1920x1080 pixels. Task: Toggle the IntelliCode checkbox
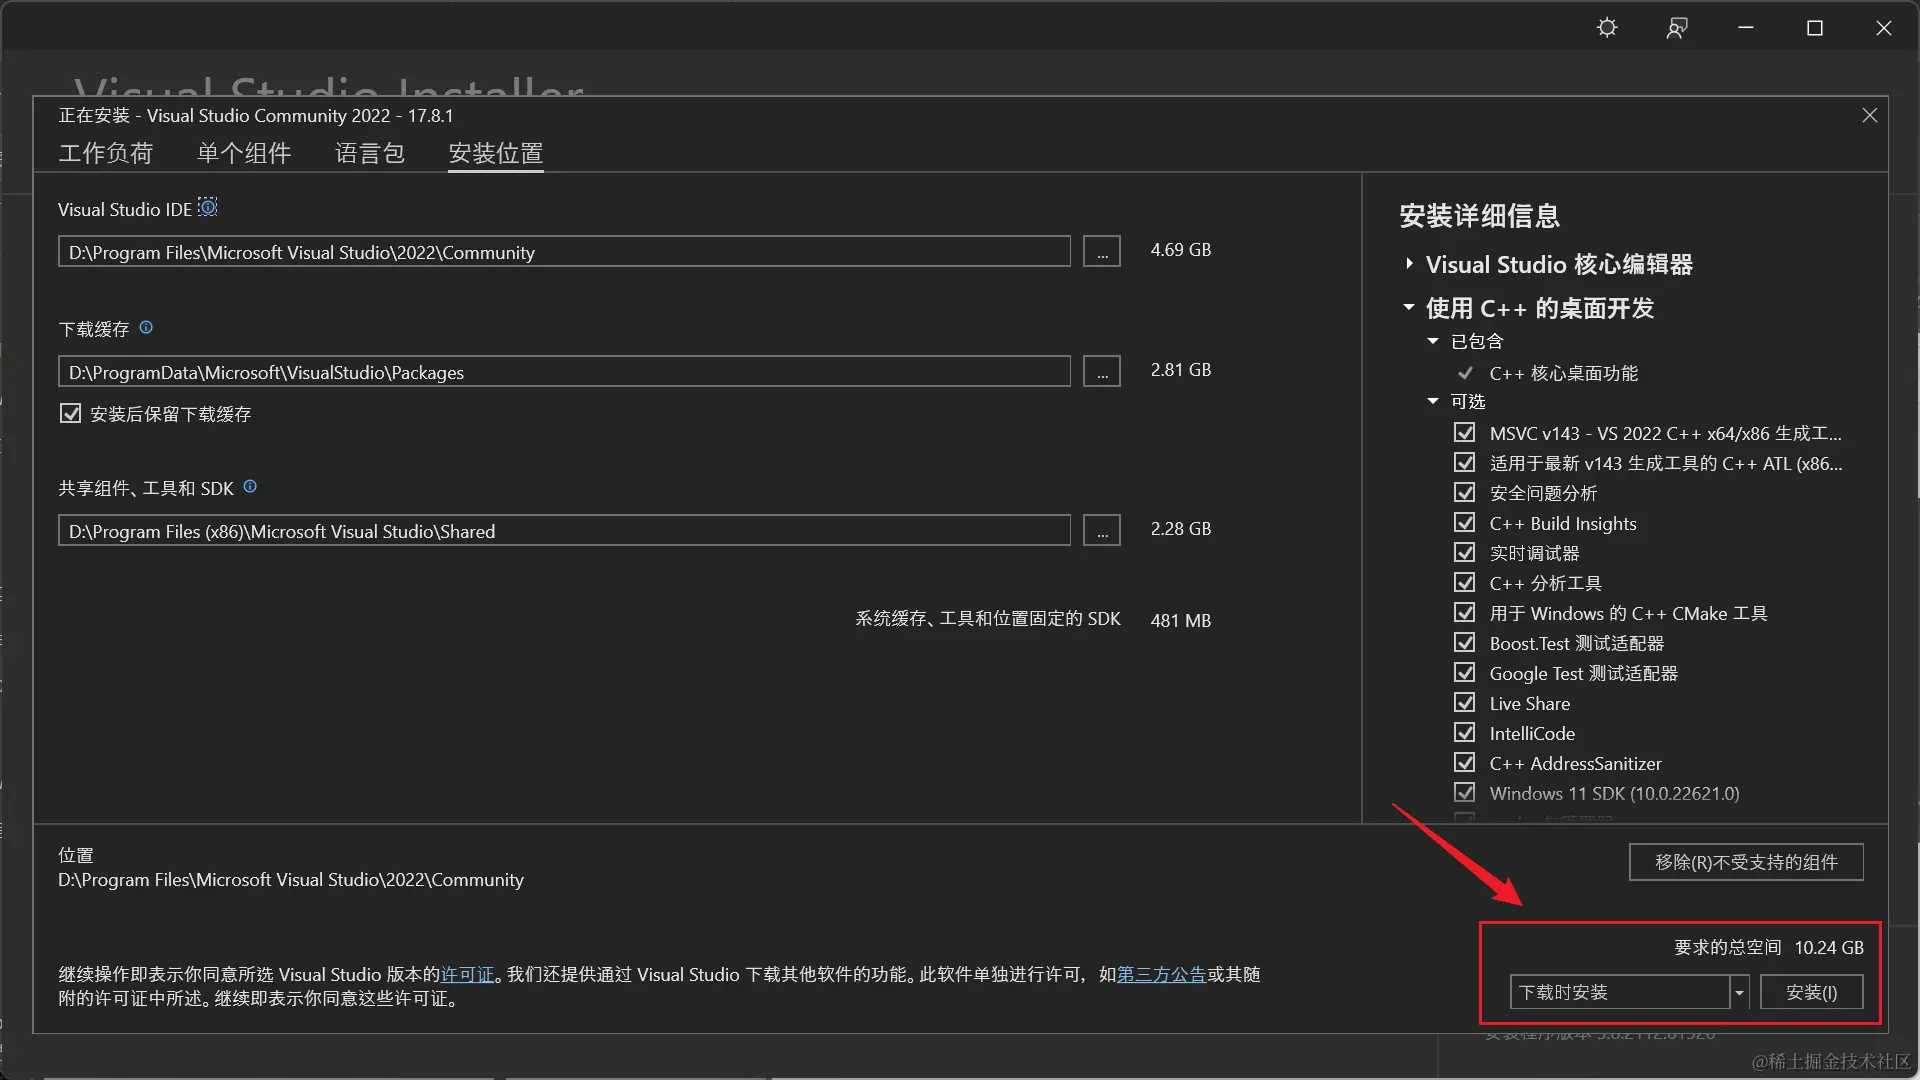tap(1464, 733)
